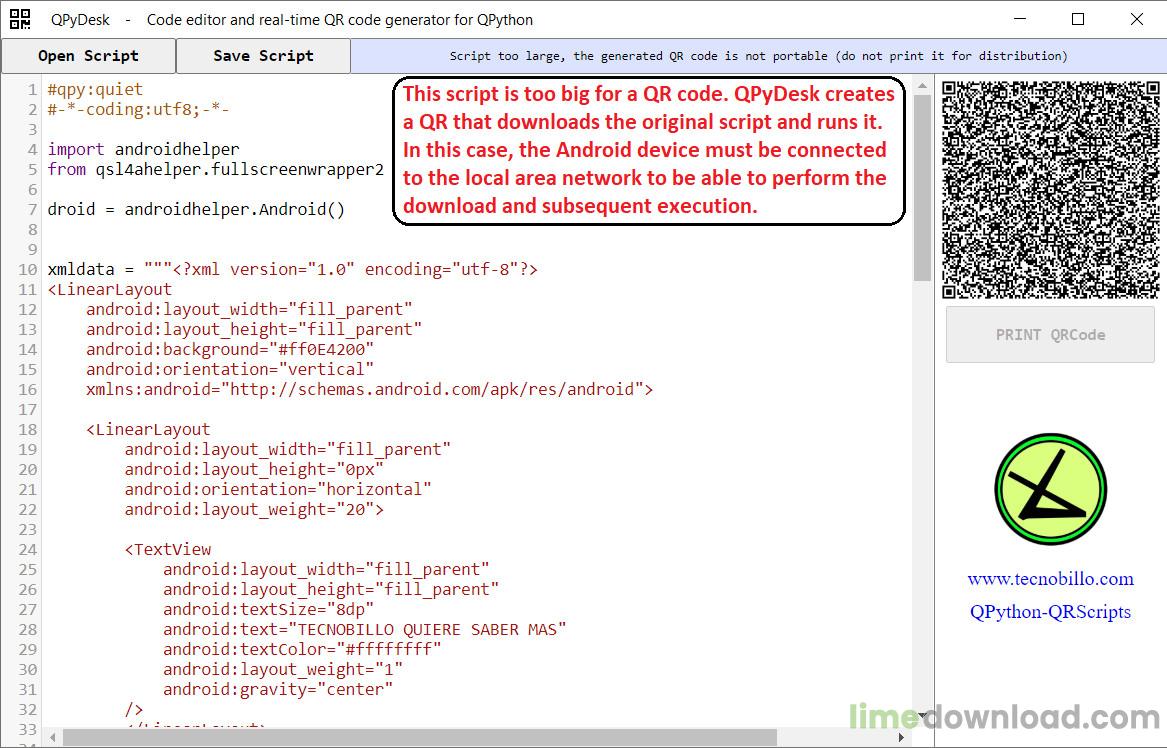Click android:orientation="vertical" line

(230, 369)
